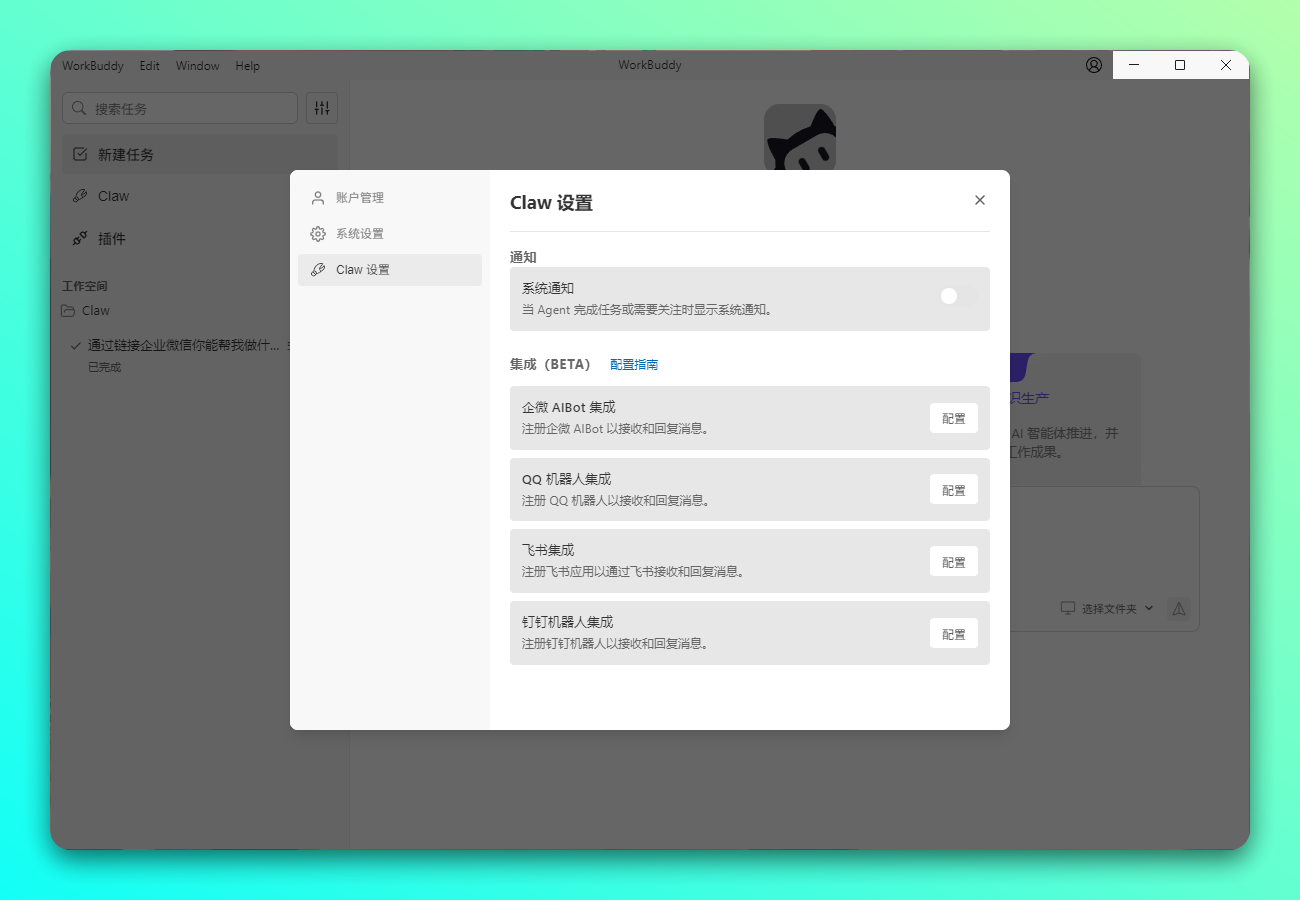This screenshot has height=900, width=1300.
Task: Open the 选择文件夹 dropdown
Action: point(1108,608)
